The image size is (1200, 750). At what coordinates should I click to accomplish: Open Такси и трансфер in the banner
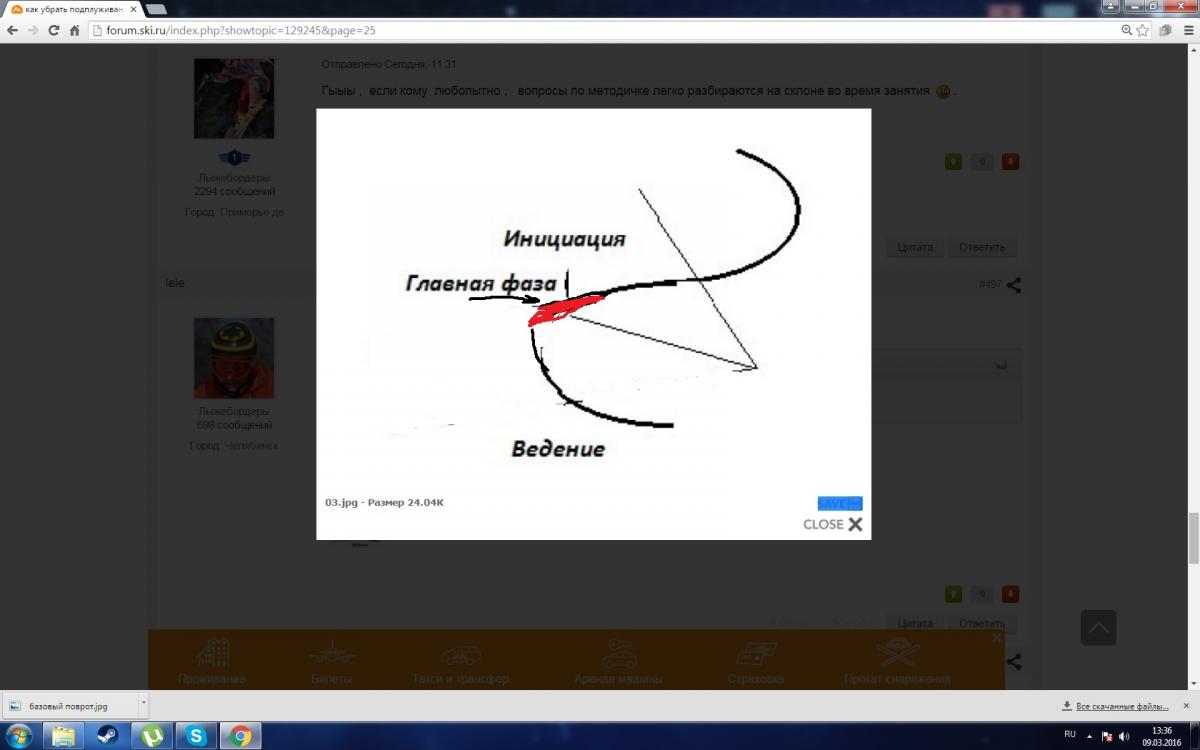coord(460,661)
